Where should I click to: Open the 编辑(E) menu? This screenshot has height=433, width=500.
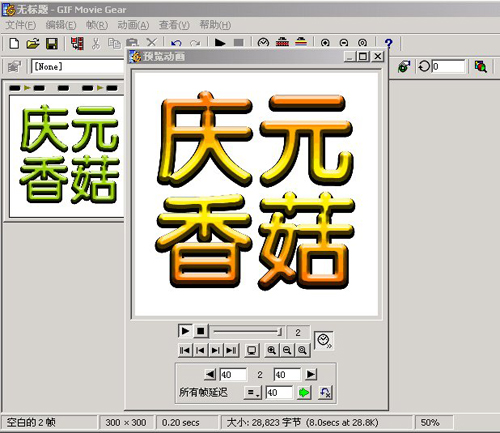pyautogui.click(x=61, y=25)
